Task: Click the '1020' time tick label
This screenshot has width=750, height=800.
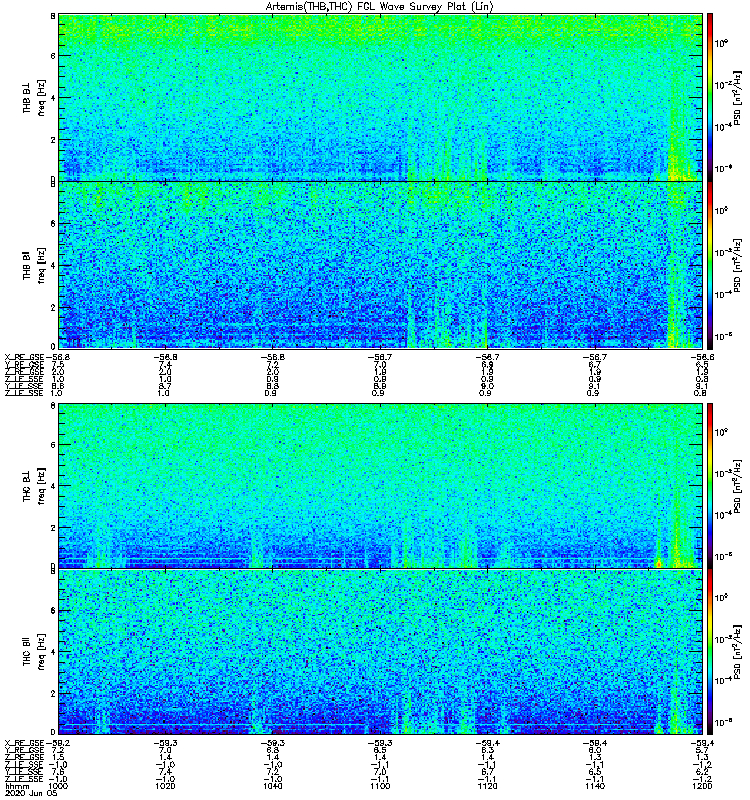Action: [x=165, y=786]
